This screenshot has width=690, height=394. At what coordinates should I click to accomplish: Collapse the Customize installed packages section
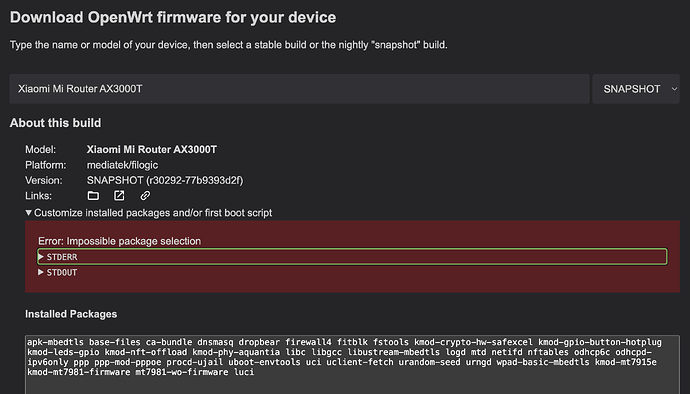149,213
